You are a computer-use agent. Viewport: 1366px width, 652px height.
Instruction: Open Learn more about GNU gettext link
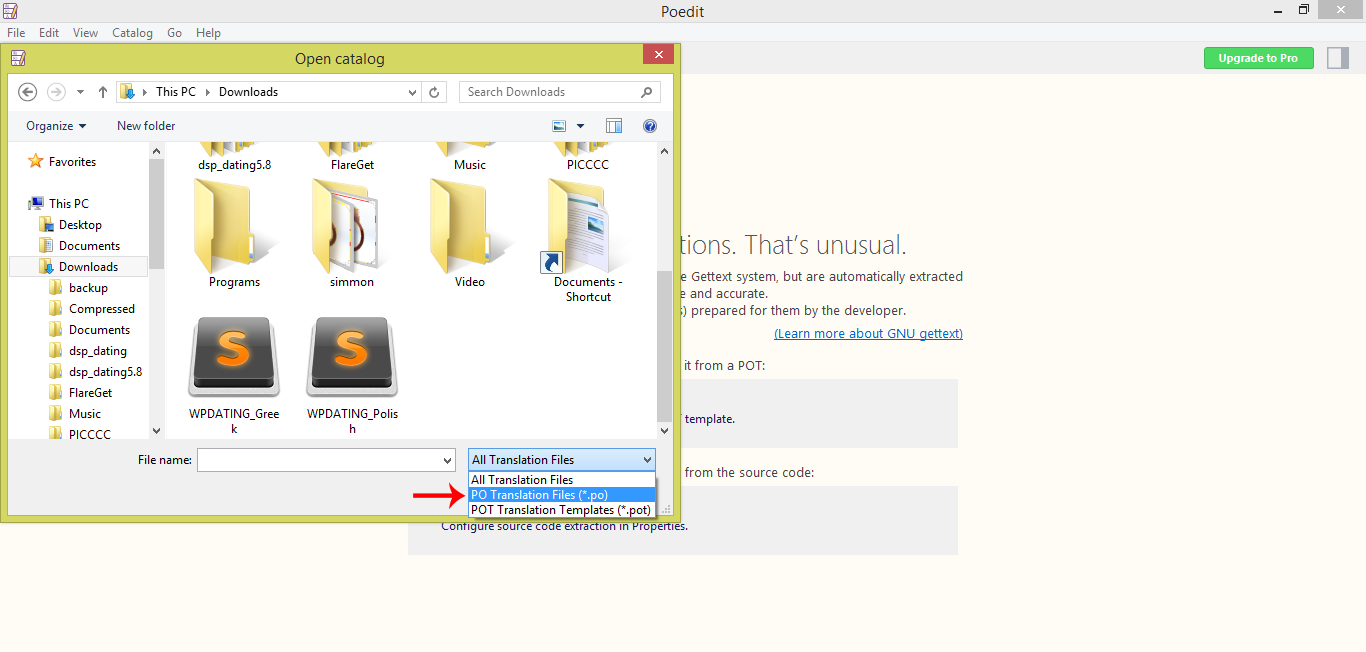tap(868, 334)
